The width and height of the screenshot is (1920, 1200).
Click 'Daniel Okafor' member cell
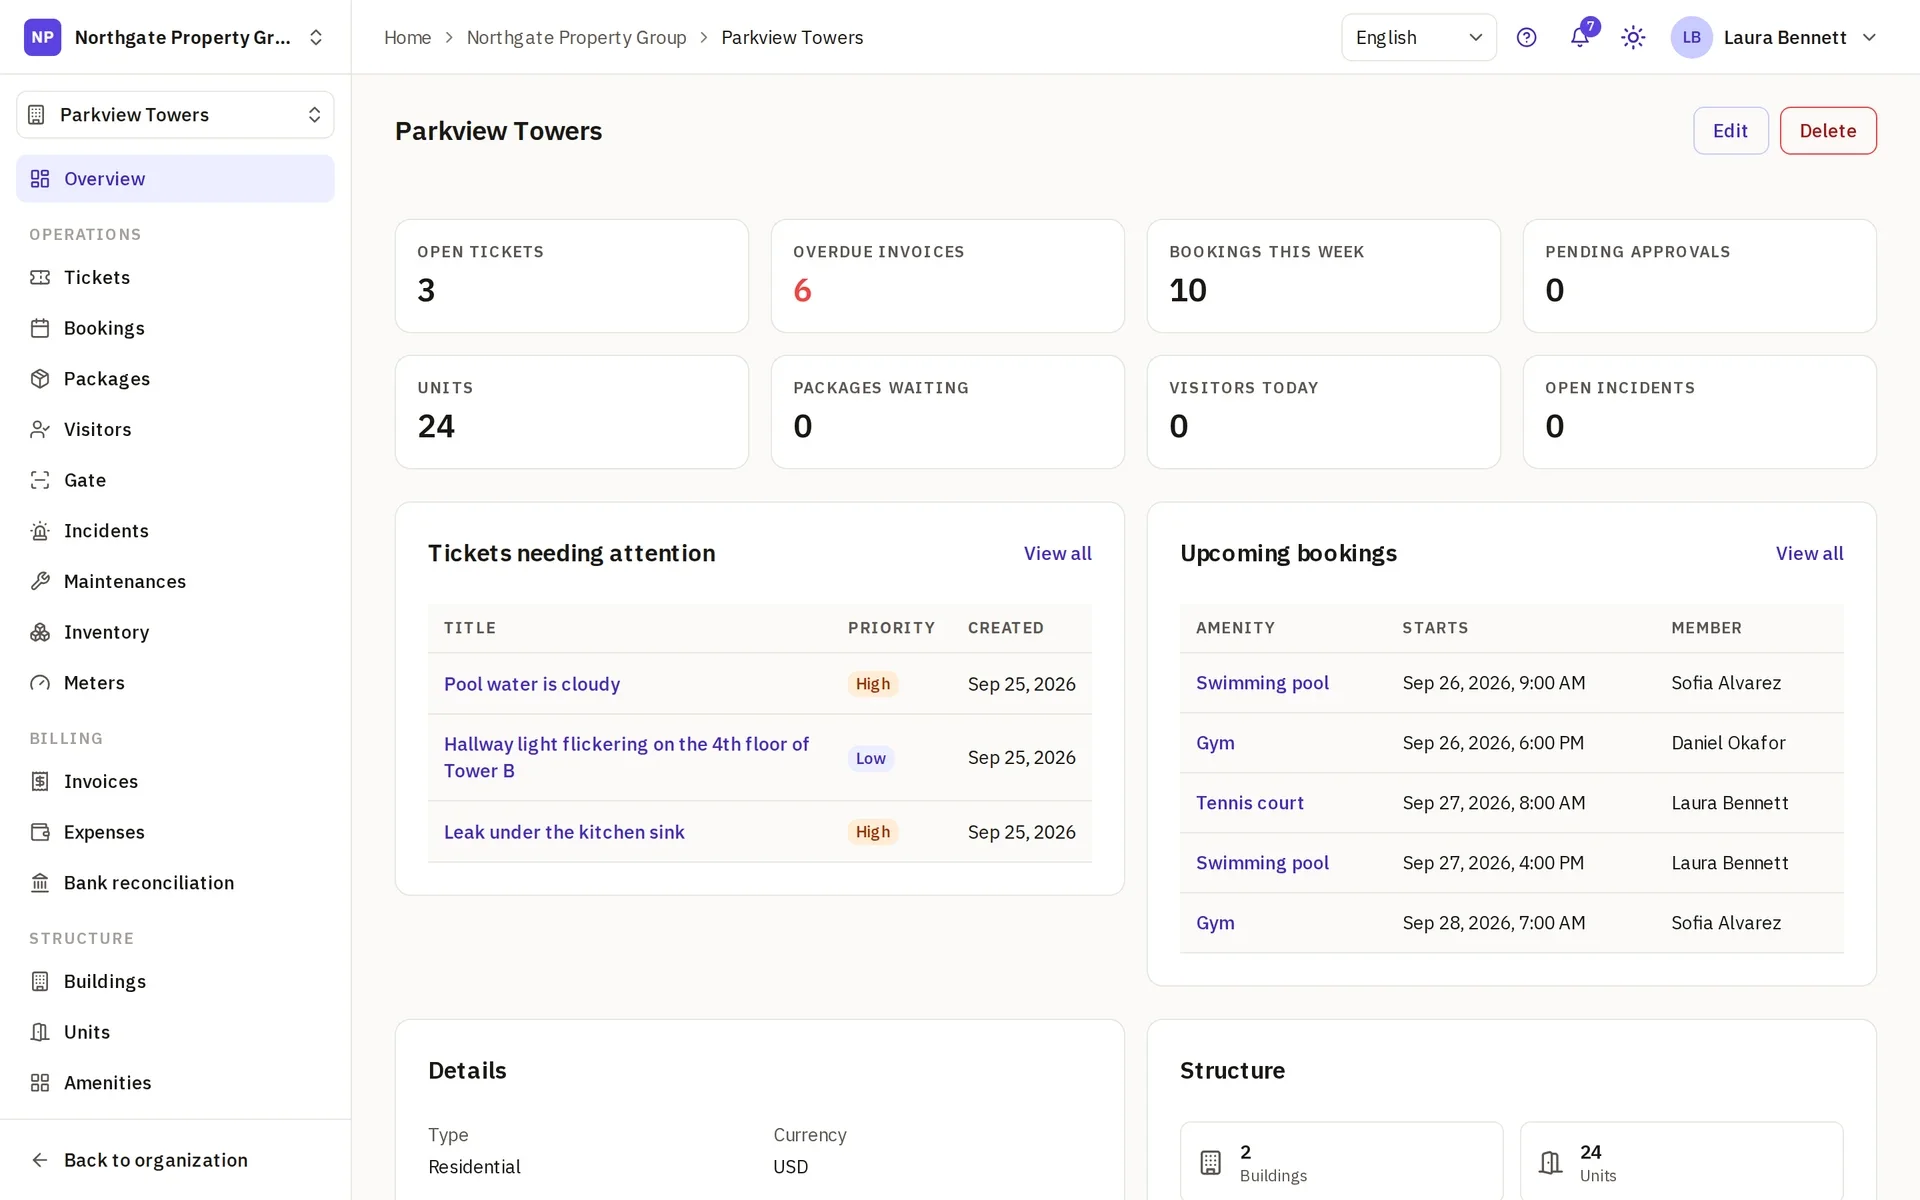(x=1728, y=743)
